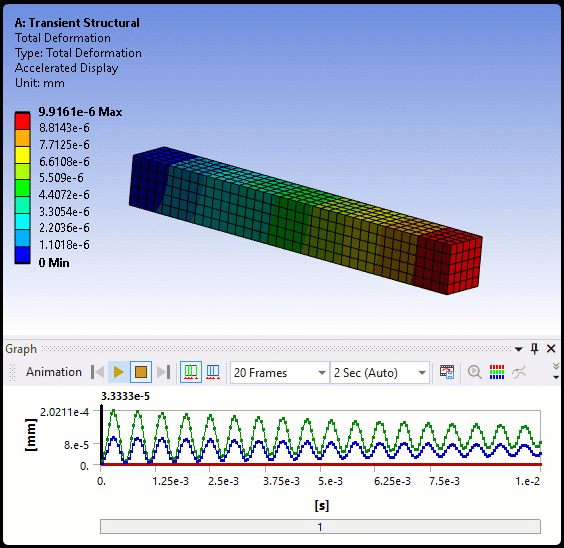Open the 20 Frames dropdown
This screenshot has height=548, width=564.
(x=279, y=373)
